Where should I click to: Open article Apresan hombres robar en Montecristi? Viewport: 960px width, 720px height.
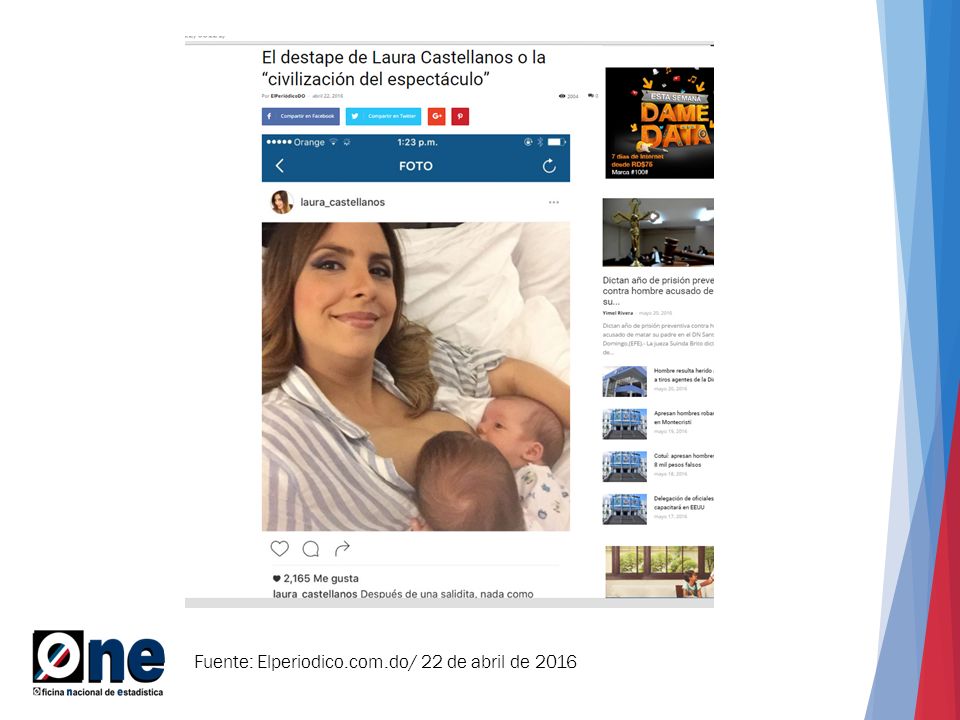683,418
